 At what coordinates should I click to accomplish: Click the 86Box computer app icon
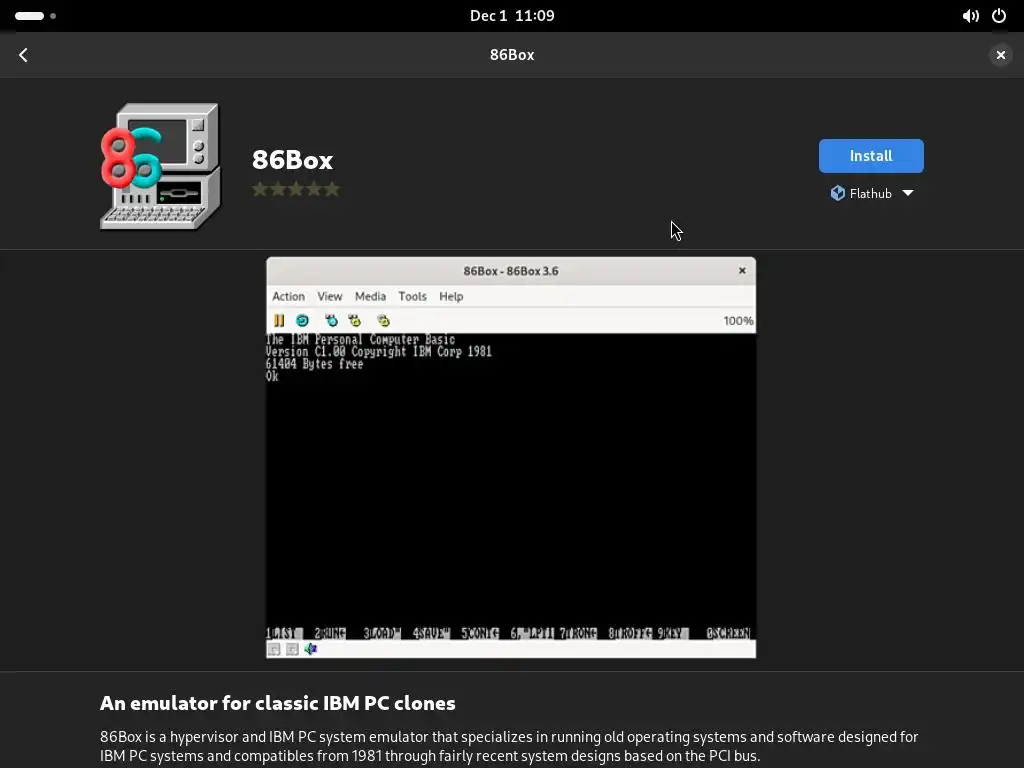pyautogui.click(x=160, y=166)
